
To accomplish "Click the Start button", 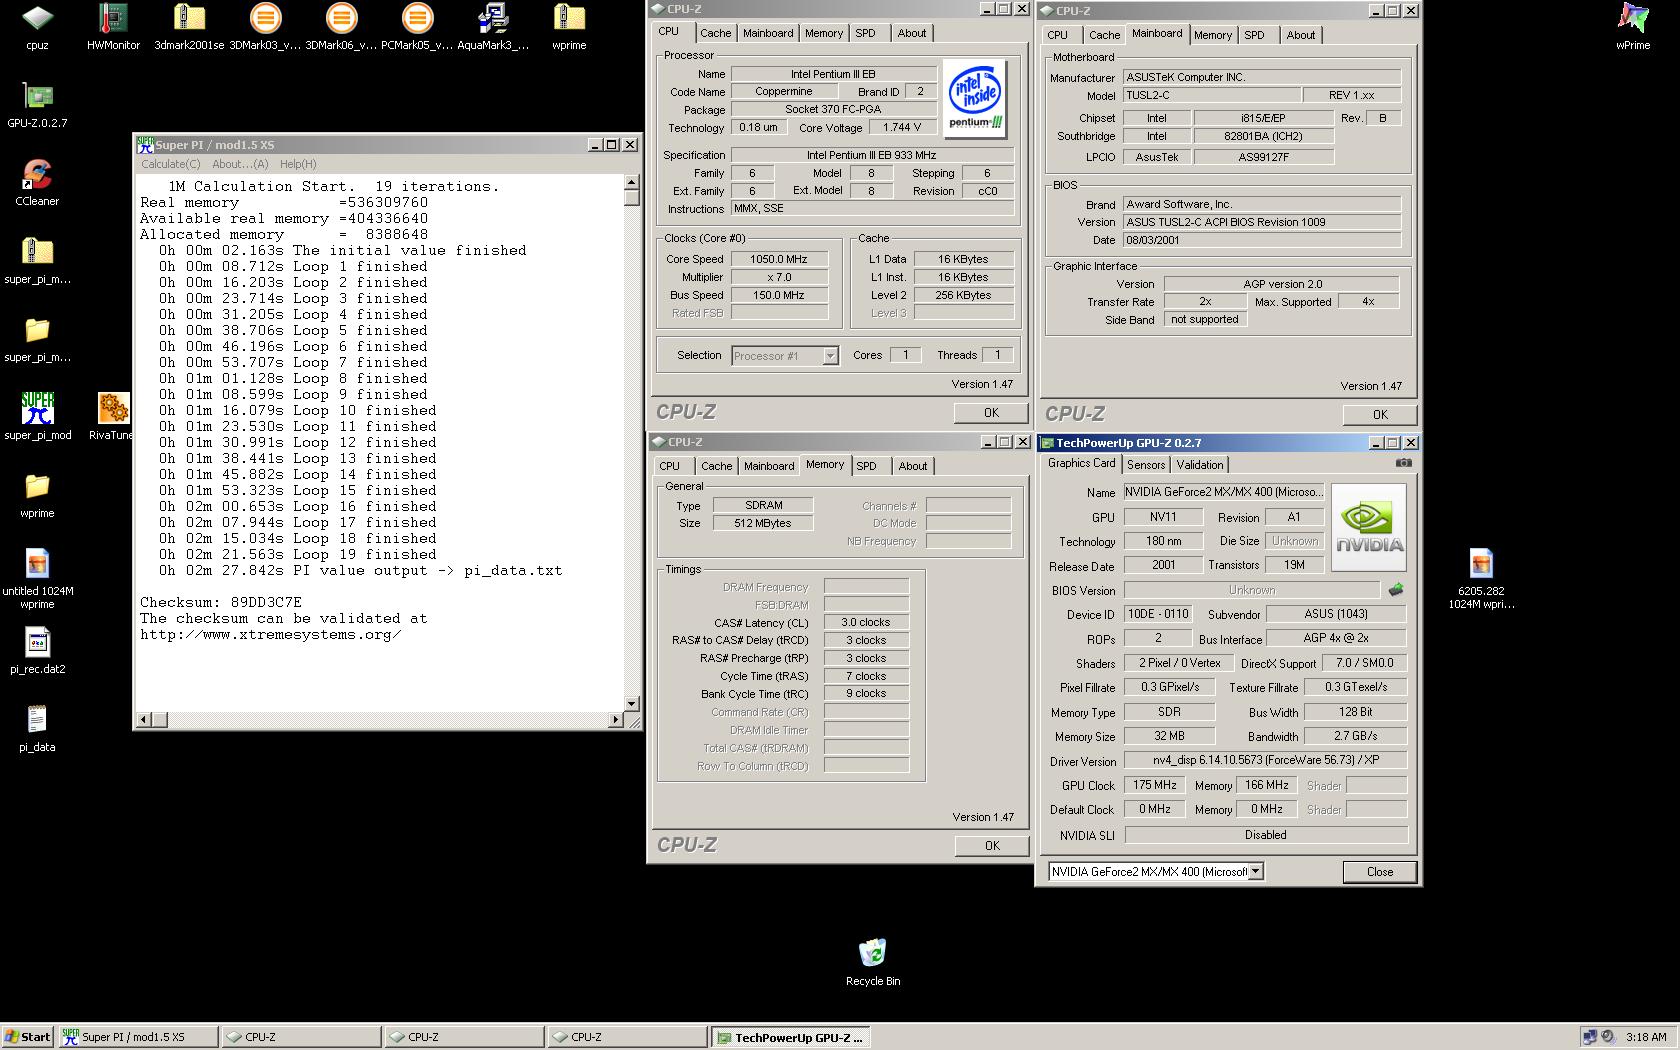I will point(28,1037).
